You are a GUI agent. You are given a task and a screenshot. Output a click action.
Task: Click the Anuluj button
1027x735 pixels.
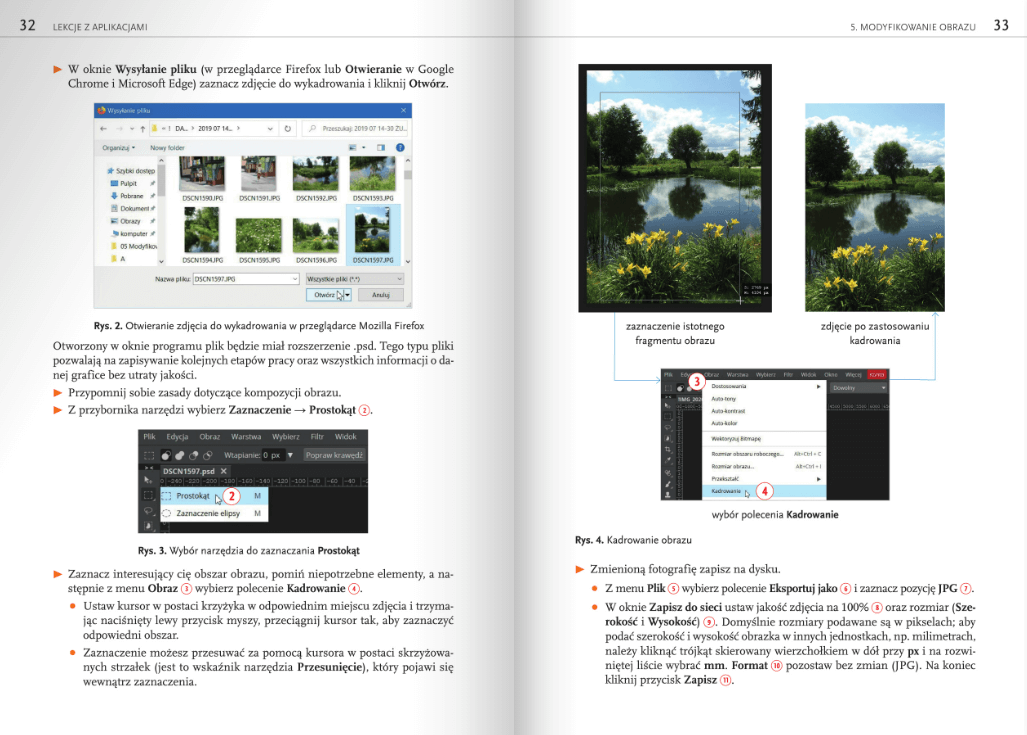tap(381, 295)
